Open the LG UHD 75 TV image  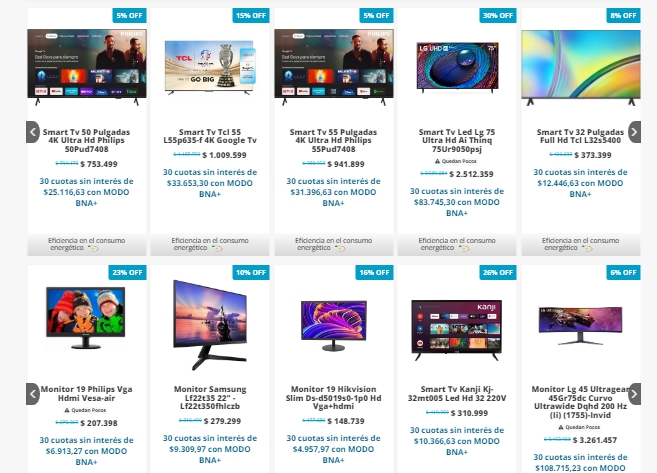(x=457, y=67)
